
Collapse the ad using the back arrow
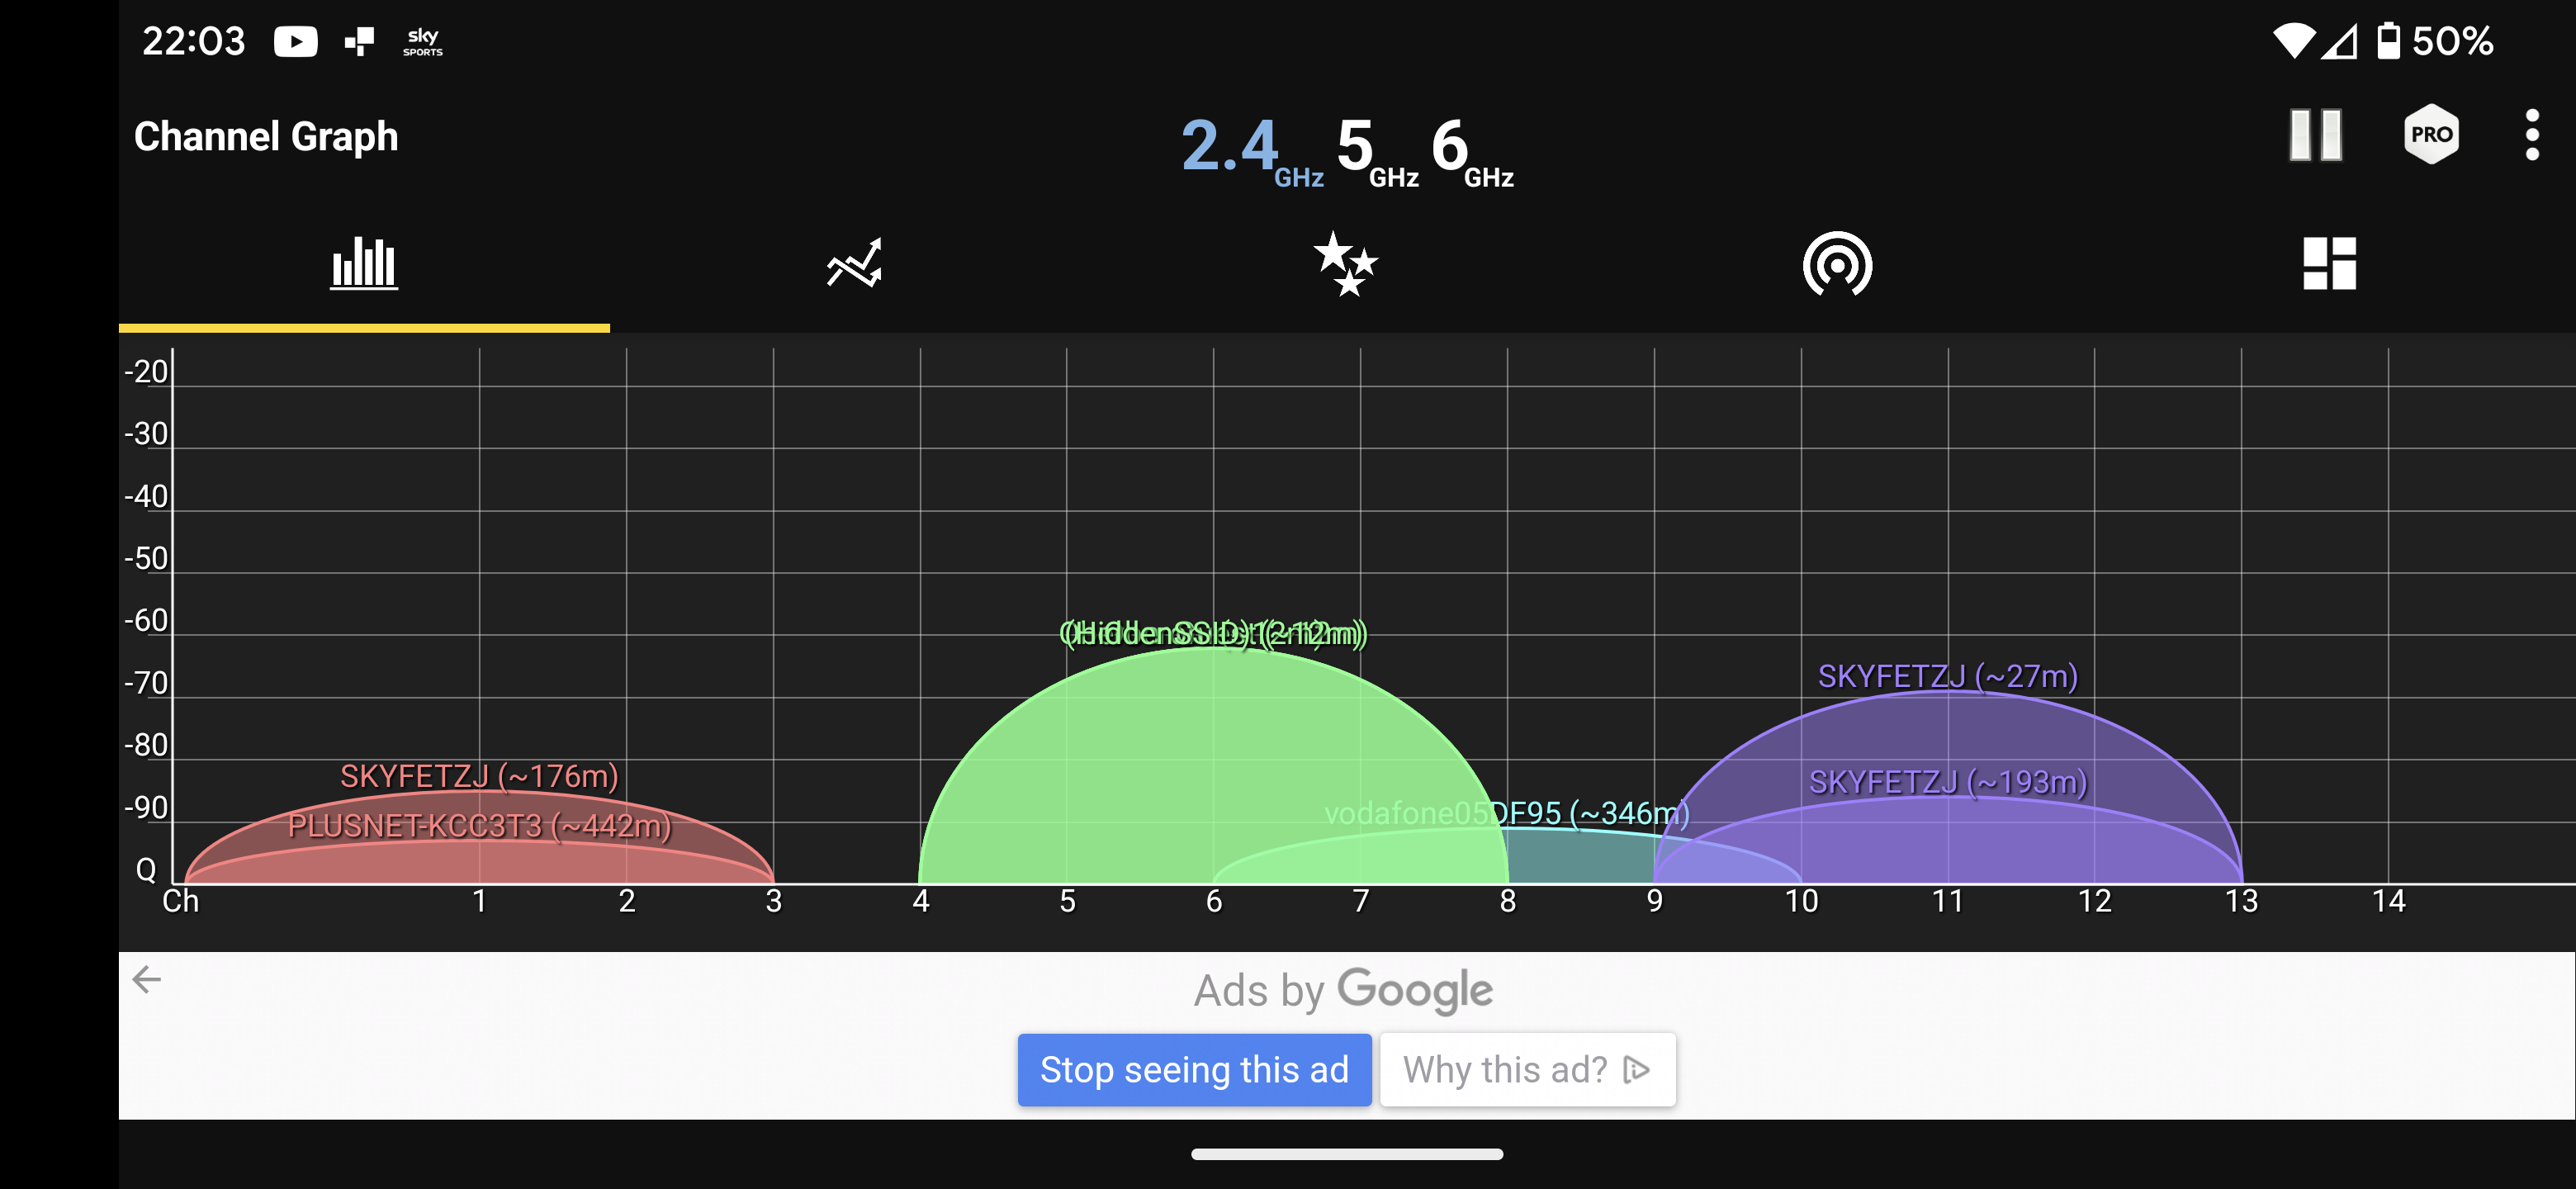click(x=148, y=980)
